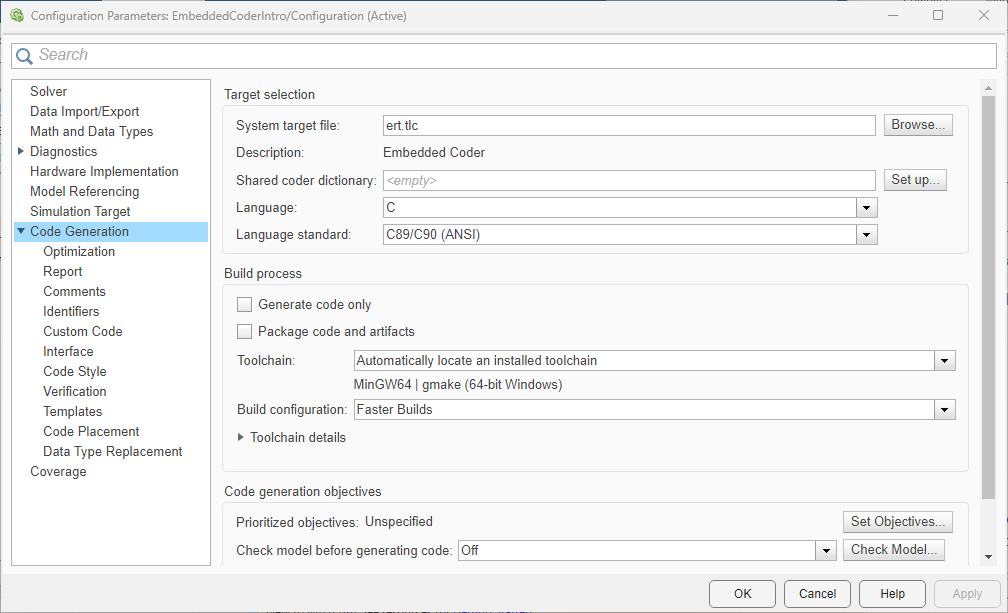
Task: Click the Simulink icon in title bar
Action: coord(16,16)
